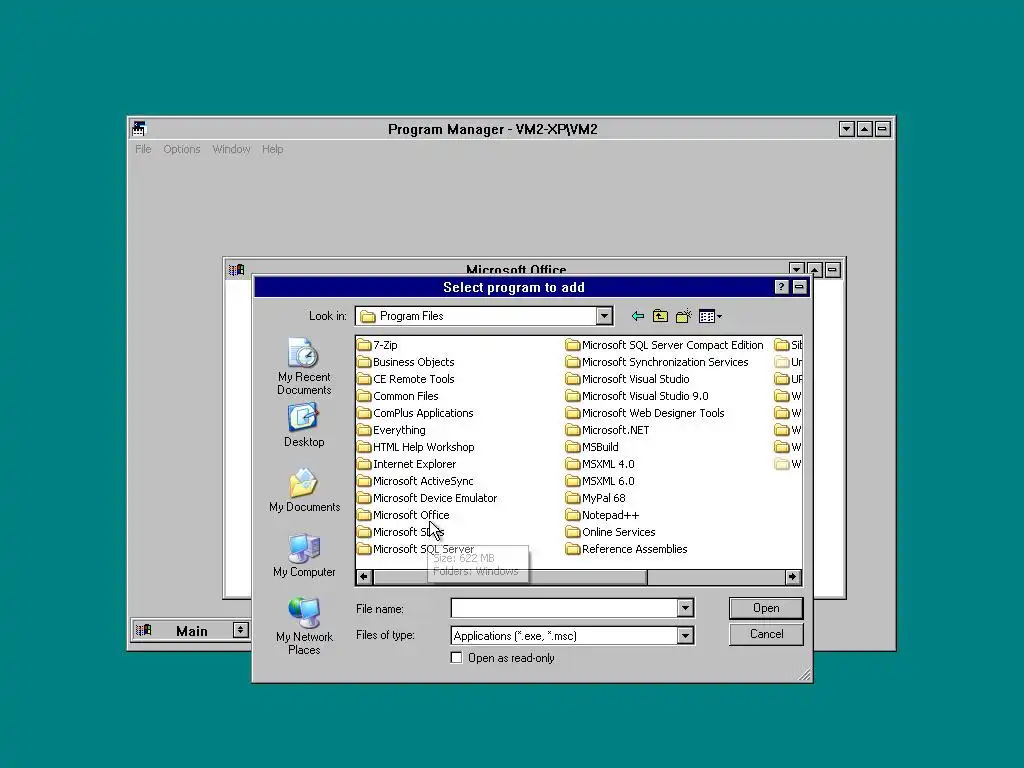Open My Recent Documents in places bar
Screen dimensions: 1024x768
click(x=304, y=366)
